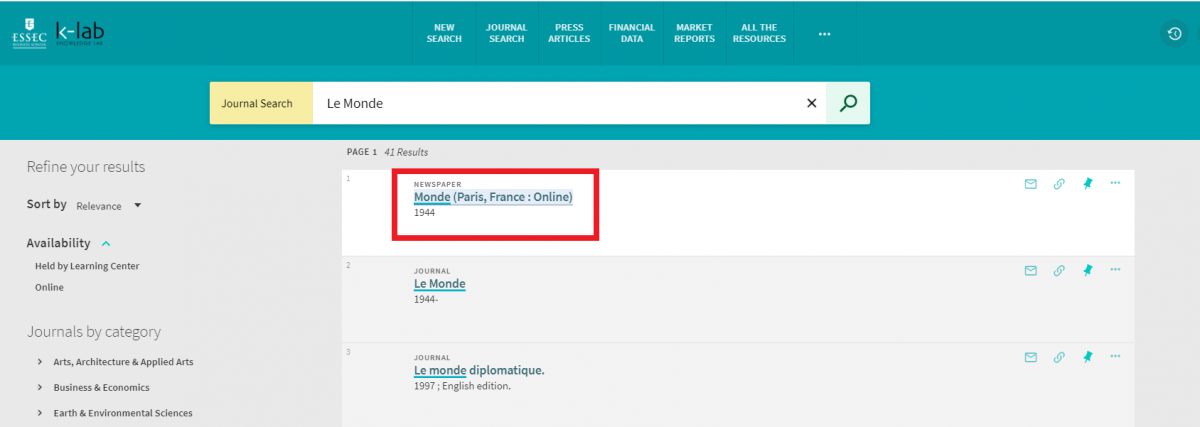The width and height of the screenshot is (1200, 427).
Task: Go to Journal Search in top menu
Action: tap(506, 33)
